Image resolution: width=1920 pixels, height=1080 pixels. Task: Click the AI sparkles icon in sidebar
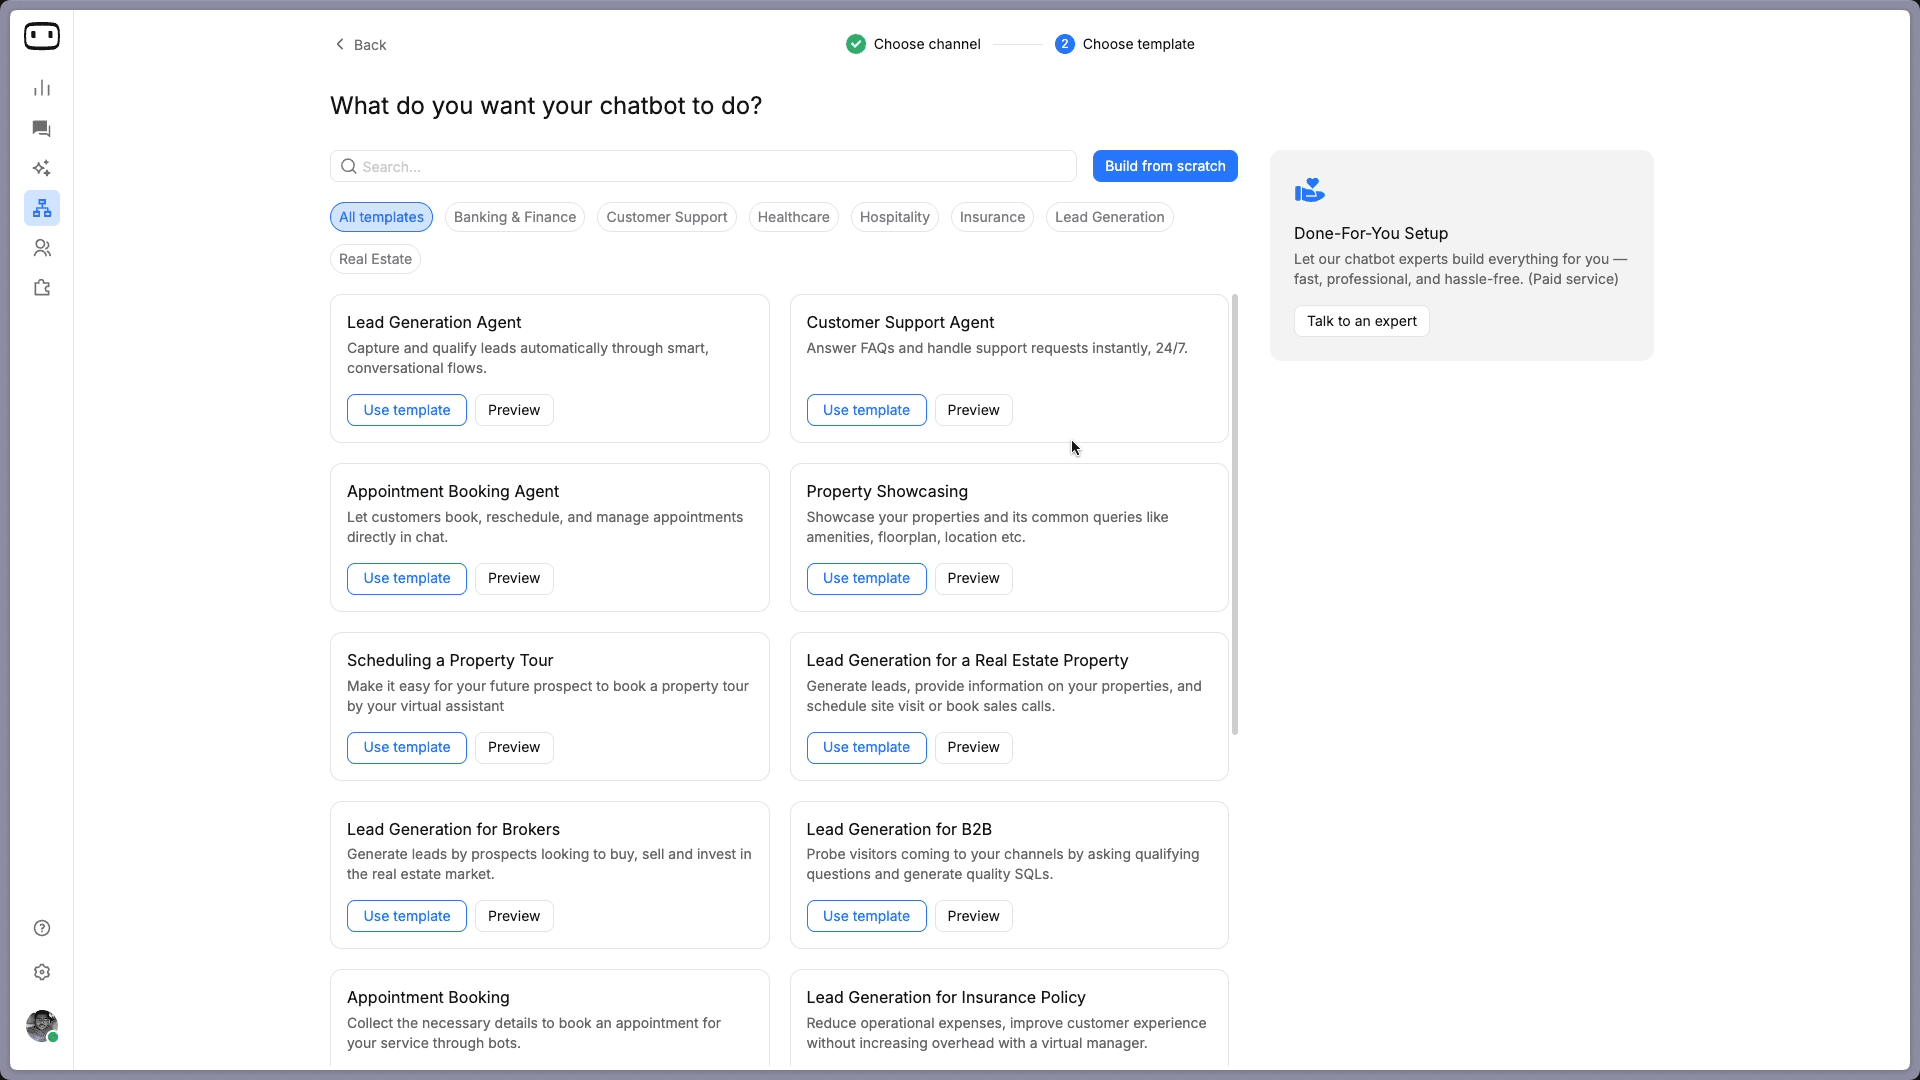tap(42, 168)
